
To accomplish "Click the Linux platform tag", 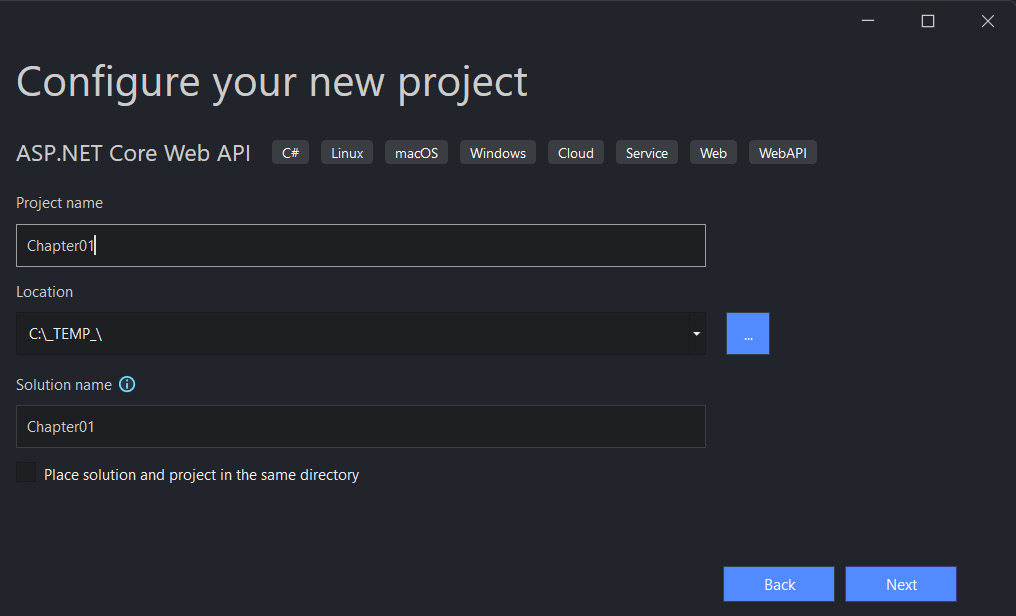I will [347, 153].
